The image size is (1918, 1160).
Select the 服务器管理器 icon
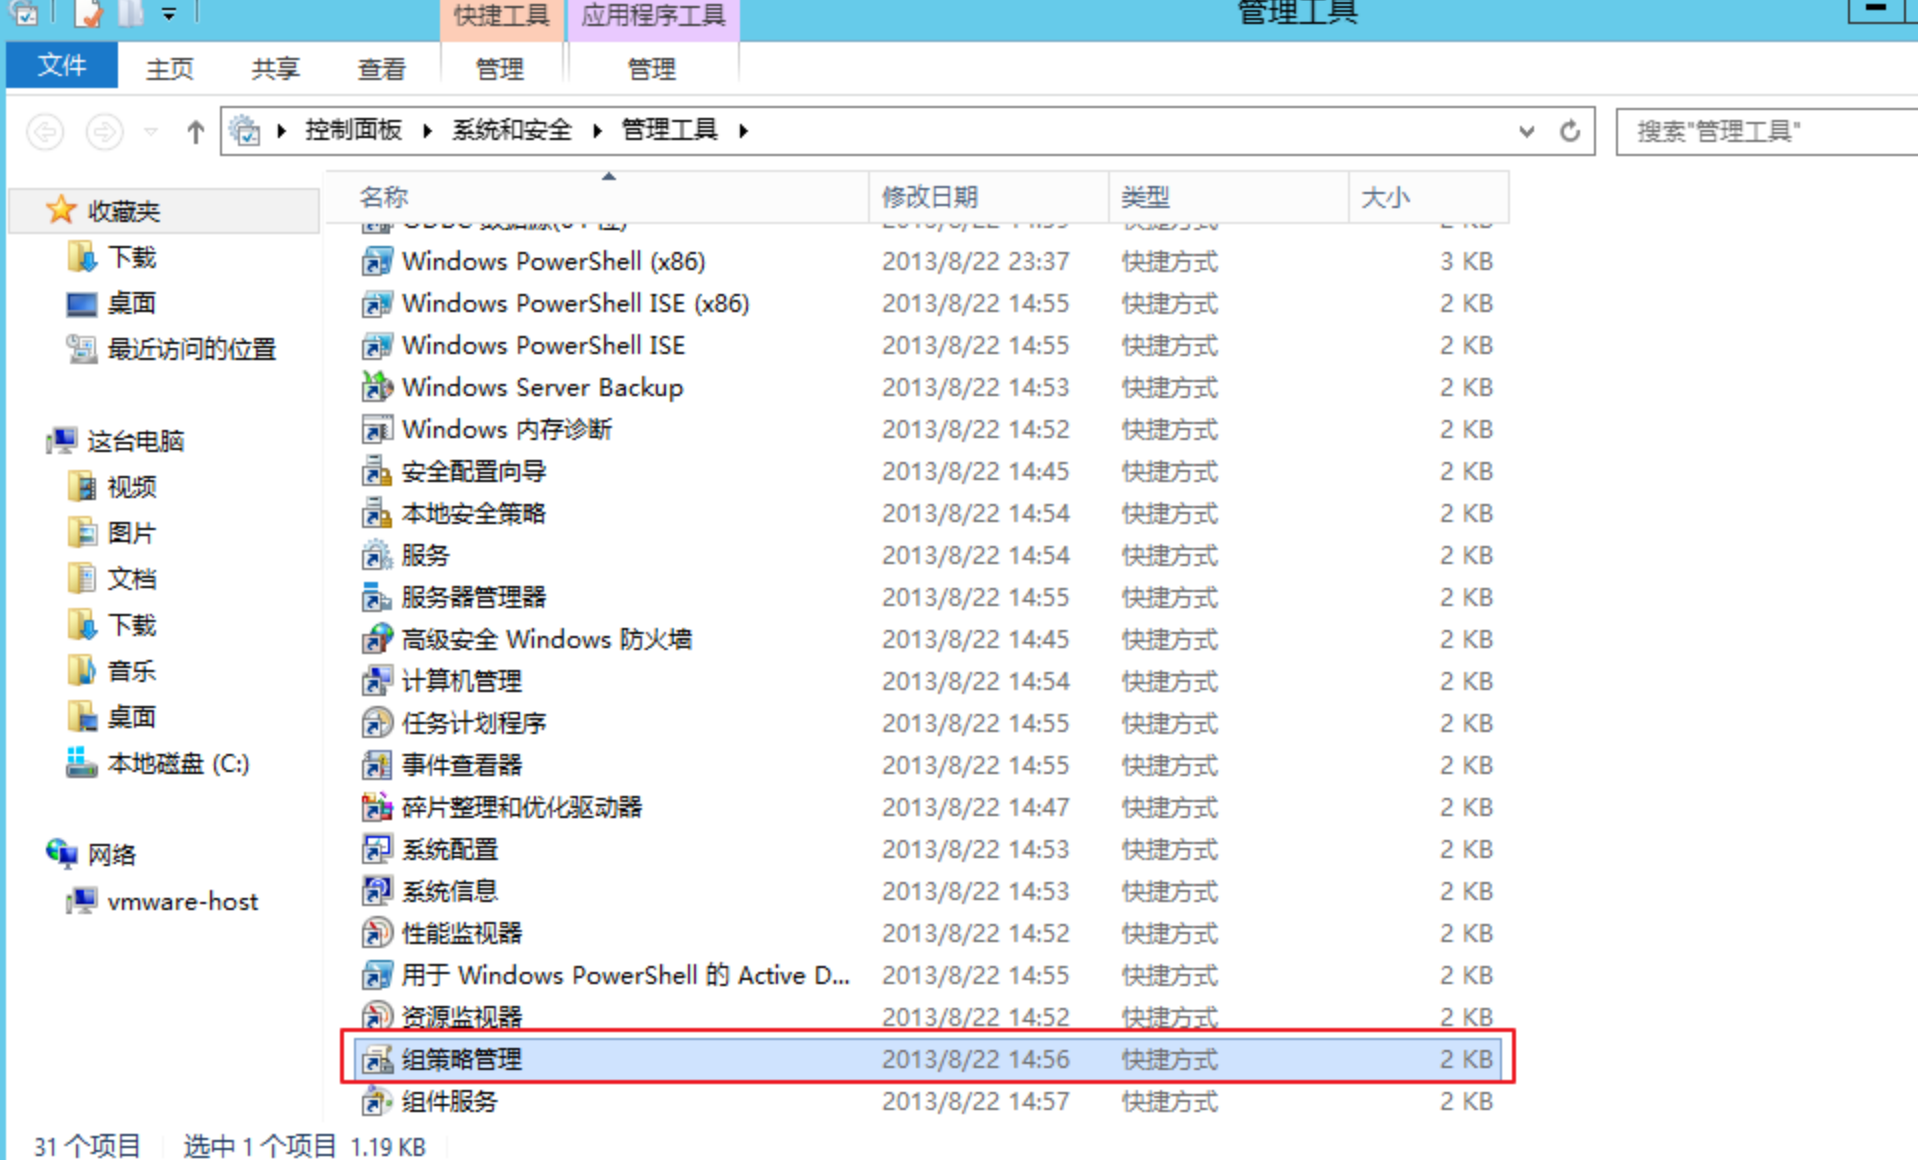coord(377,598)
